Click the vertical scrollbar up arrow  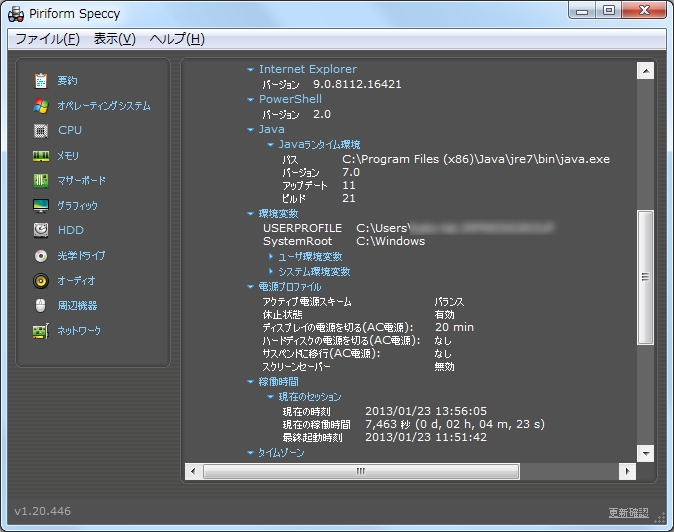(x=646, y=70)
